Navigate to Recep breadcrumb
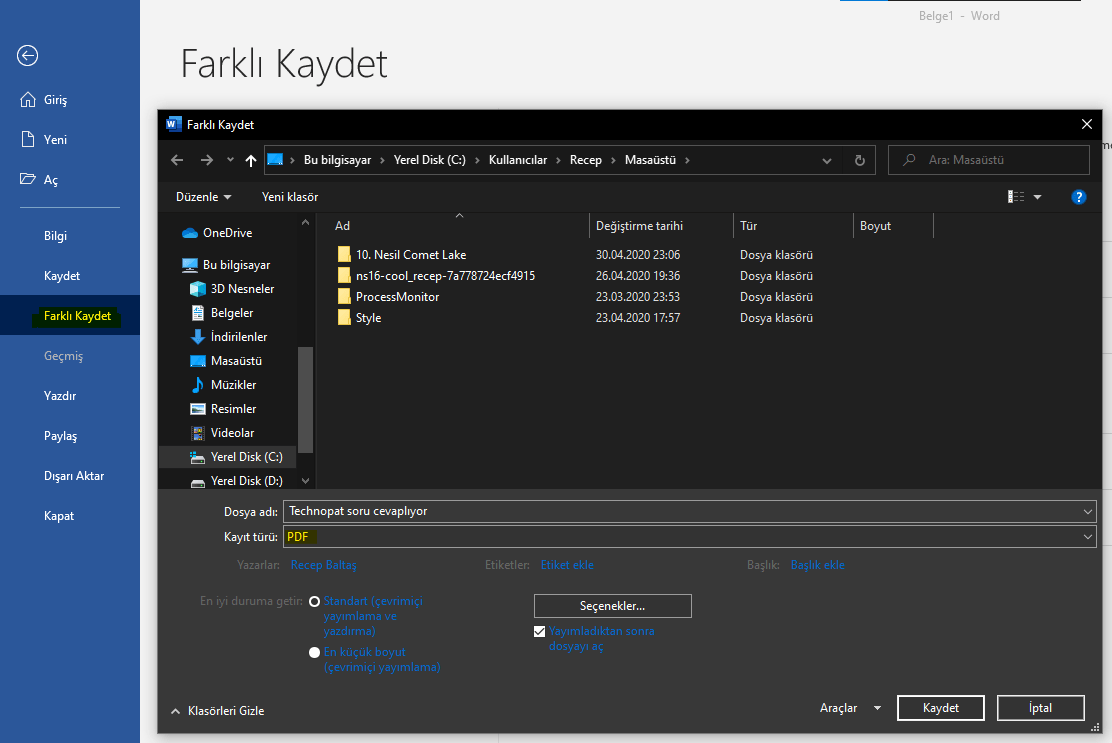 pos(586,160)
